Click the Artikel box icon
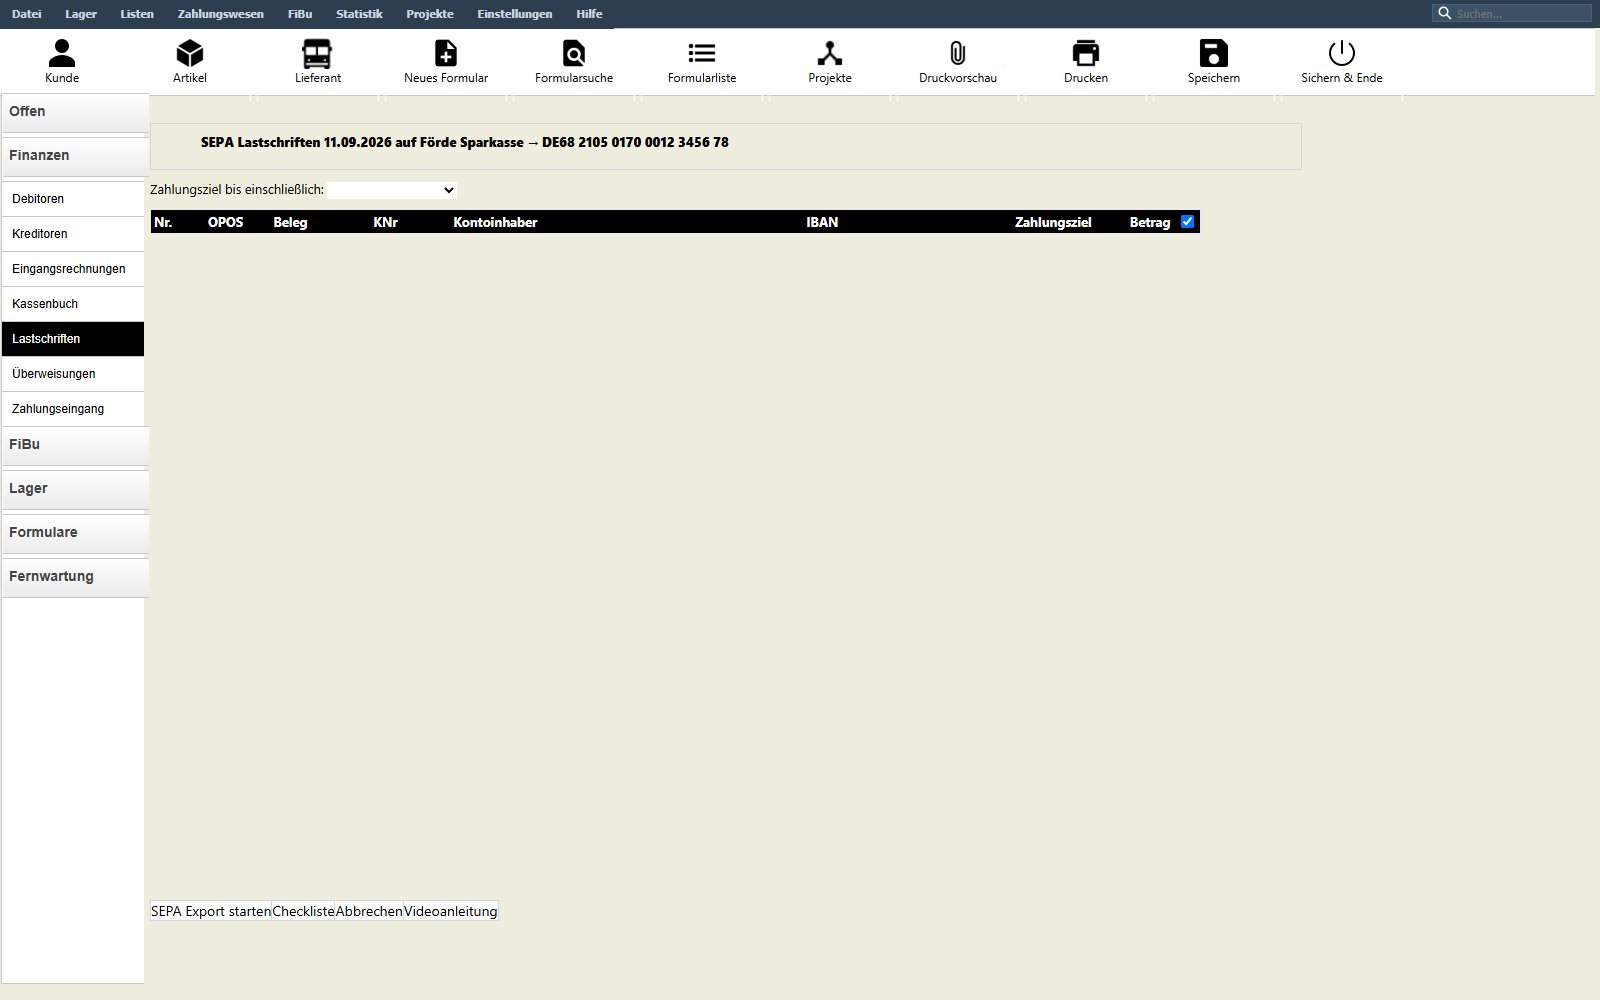The image size is (1600, 1000). pyautogui.click(x=190, y=53)
